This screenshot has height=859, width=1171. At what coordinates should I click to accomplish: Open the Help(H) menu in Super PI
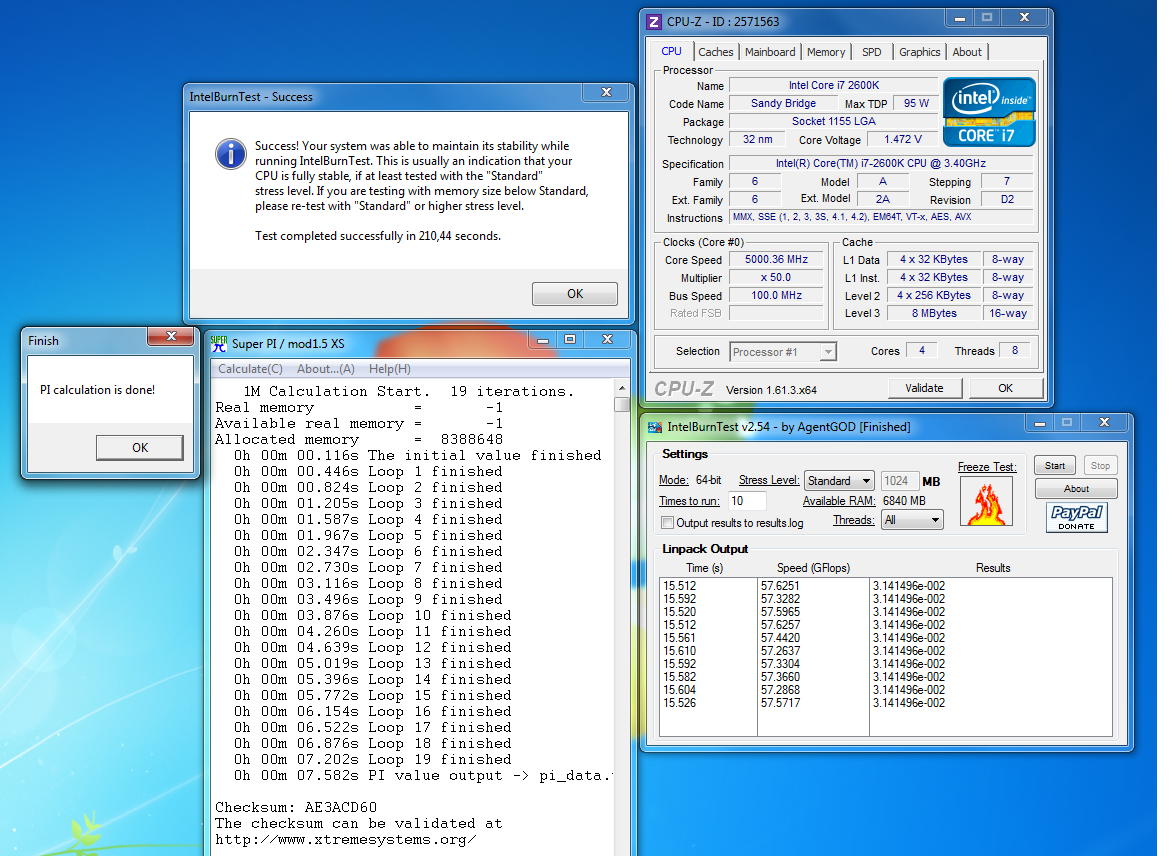389,369
